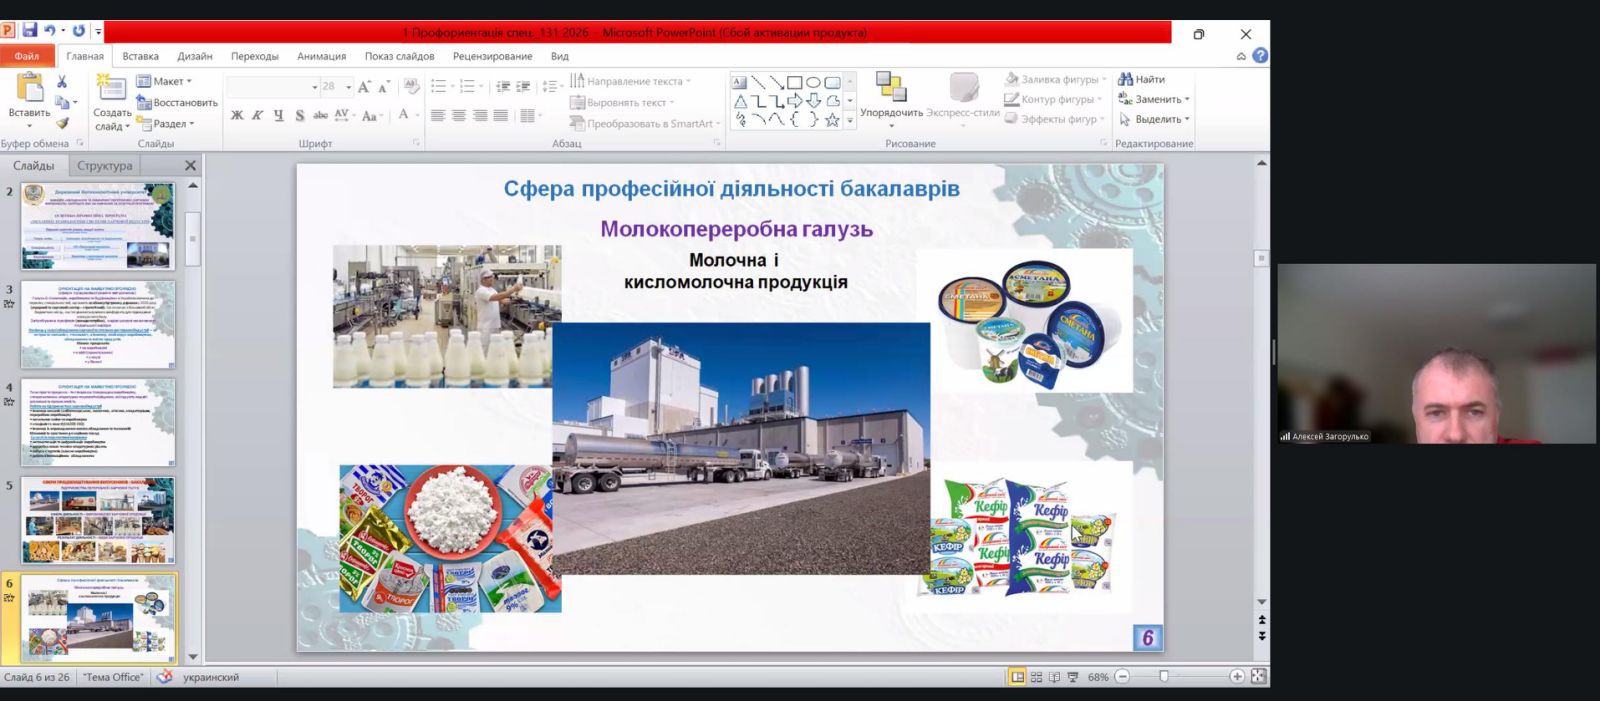This screenshot has width=1600, height=701.
Task: Open Slide Sorter view from status bar
Action: click(1036, 677)
